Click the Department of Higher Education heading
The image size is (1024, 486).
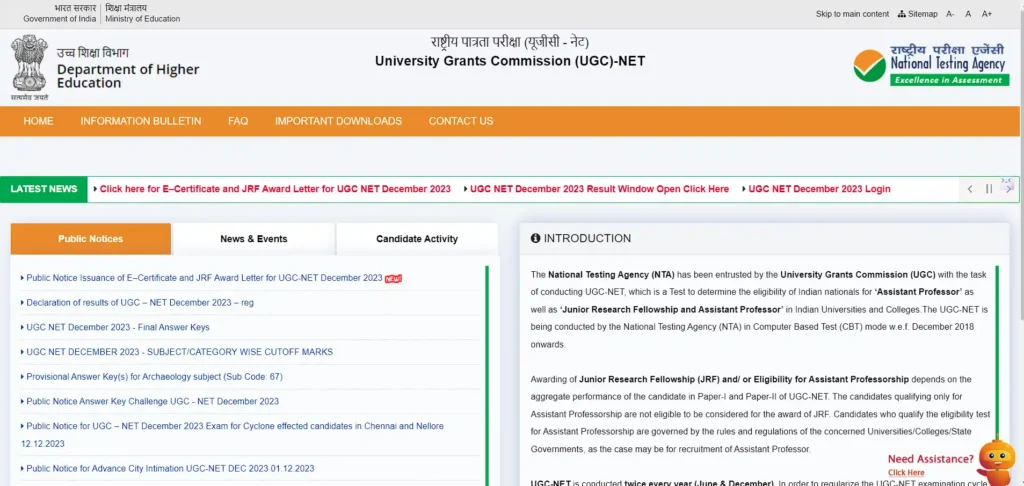128,76
